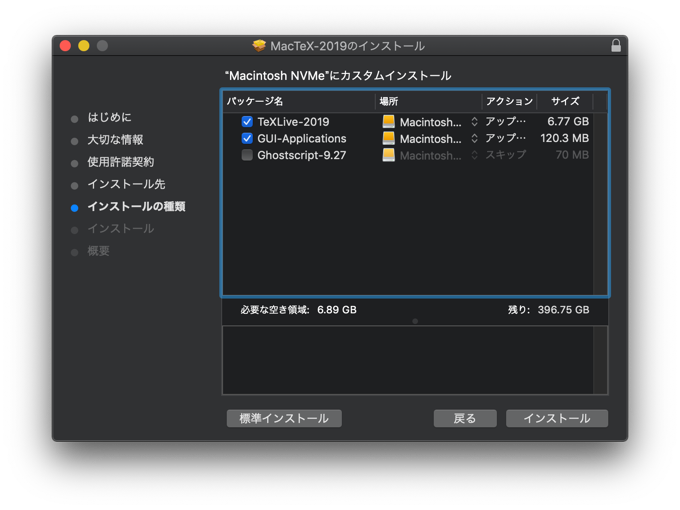Select the インストール先 step in sidebar
This screenshot has width=680, height=510.
[126, 184]
